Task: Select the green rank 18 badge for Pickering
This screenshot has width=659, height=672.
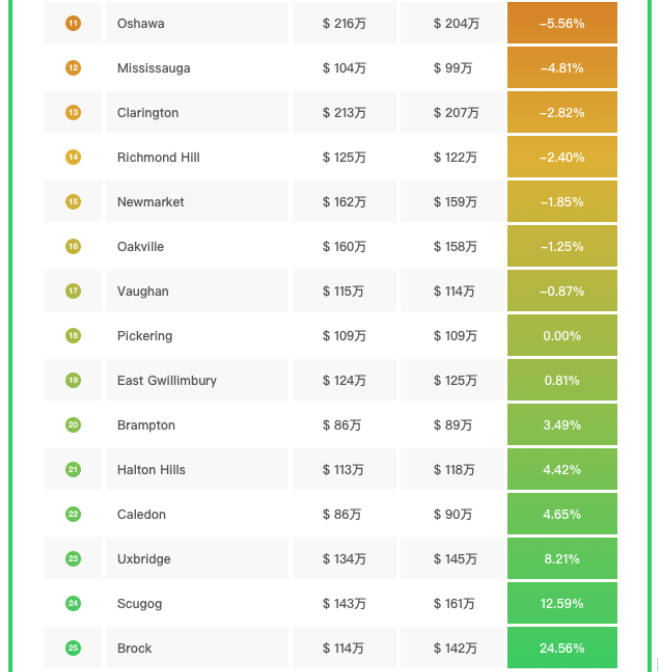Action: (73, 336)
